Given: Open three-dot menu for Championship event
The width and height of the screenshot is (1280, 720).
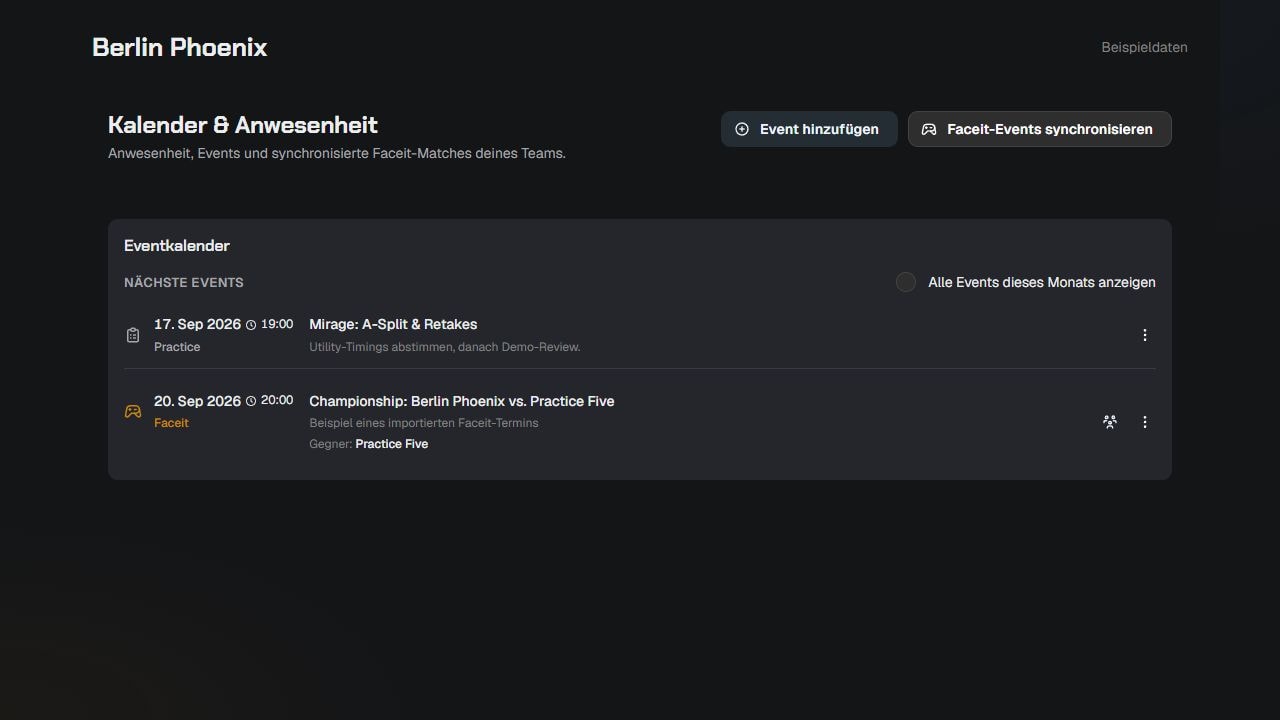Looking at the screenshot, I should (x=1145, y=422).
